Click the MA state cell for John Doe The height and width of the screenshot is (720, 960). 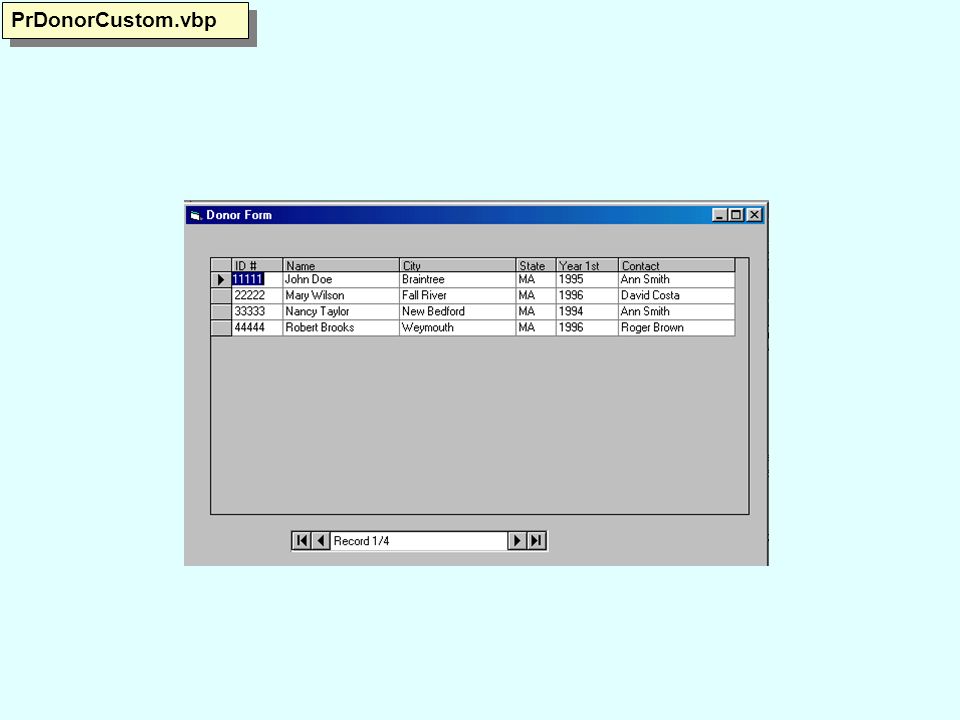click(x=536, y=279)
